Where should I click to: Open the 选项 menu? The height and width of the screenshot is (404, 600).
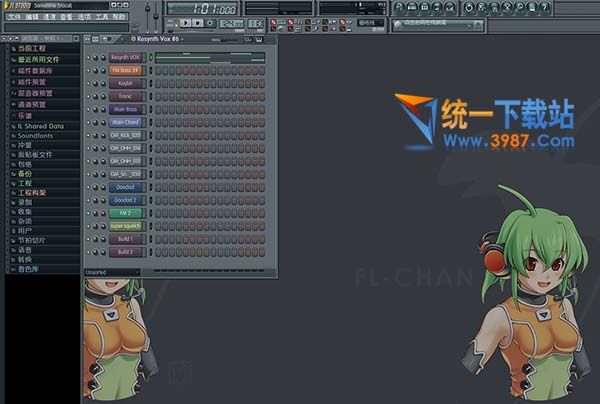point(84,17)
